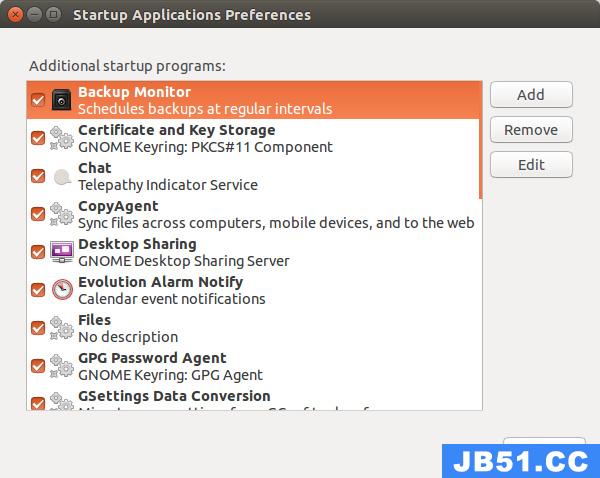Select the GPG Password Agent entry name
Screen dimensions: 600x478
[152, 358]
